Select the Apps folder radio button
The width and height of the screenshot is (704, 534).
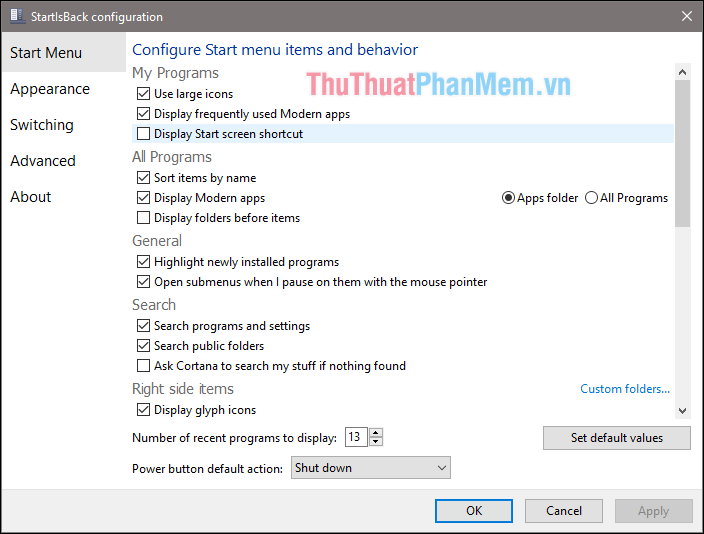pos(508,198)
